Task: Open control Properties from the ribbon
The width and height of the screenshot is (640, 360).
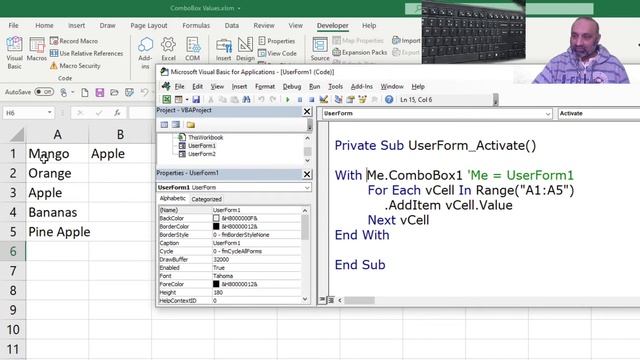Action: [276, 41]
